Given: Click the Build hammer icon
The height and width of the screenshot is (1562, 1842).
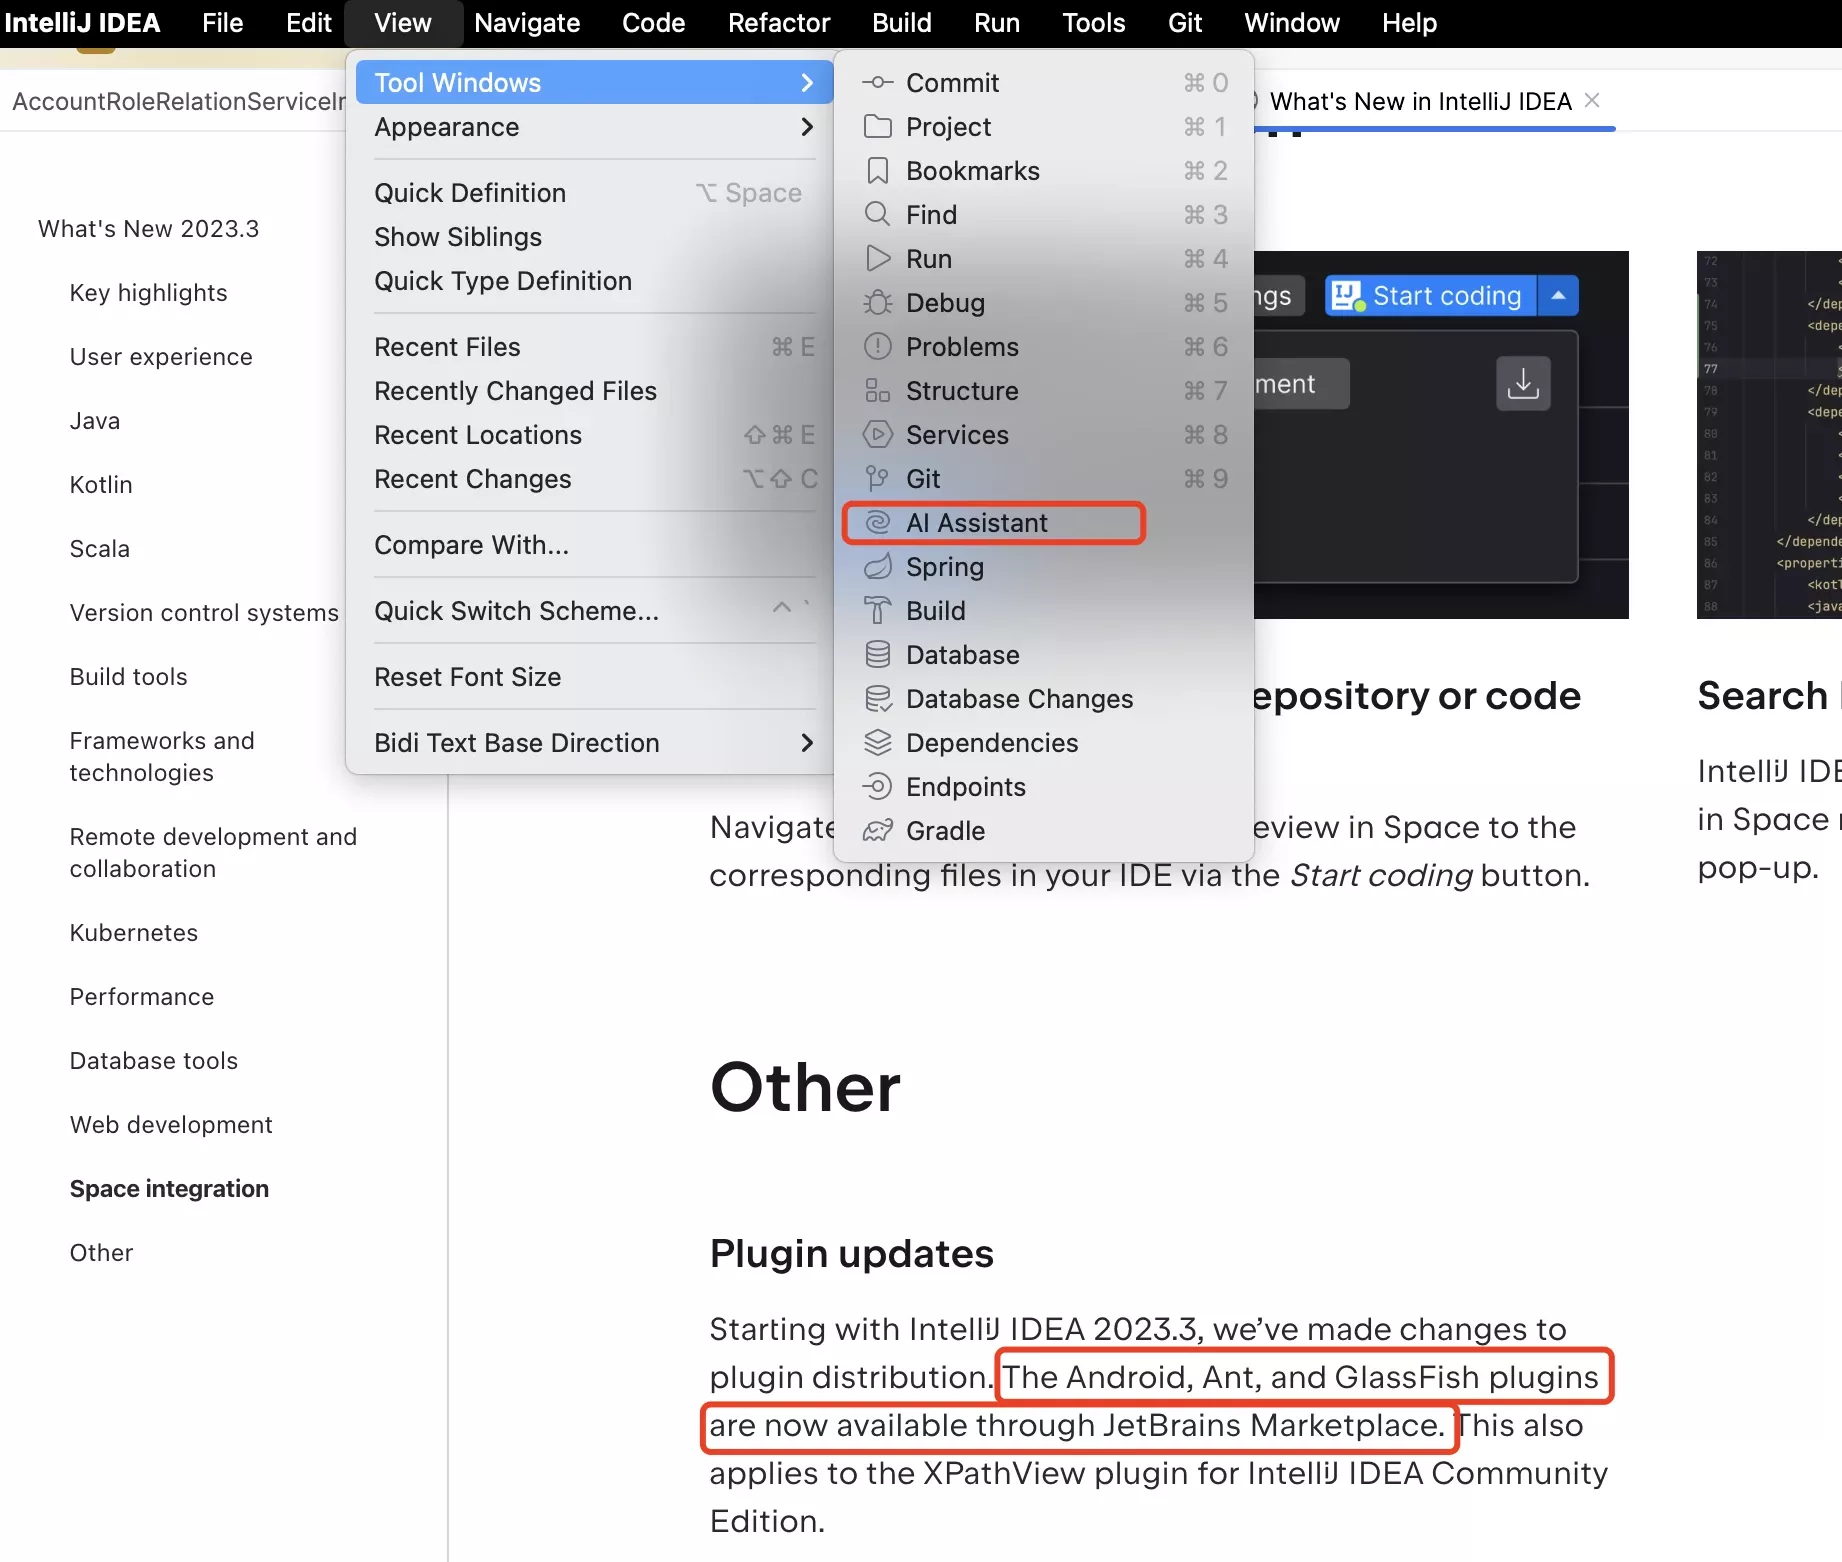Looking at the screenshot, I should pos(877,611).
